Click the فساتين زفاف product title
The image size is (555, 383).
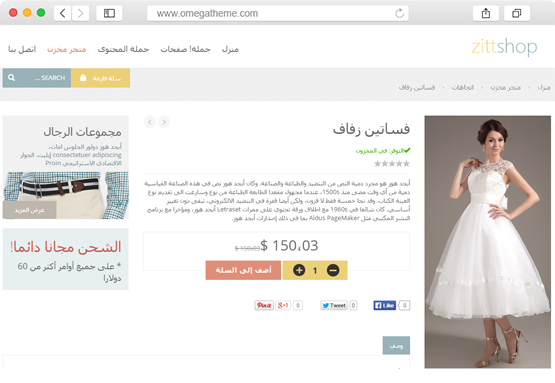(371, 129)
